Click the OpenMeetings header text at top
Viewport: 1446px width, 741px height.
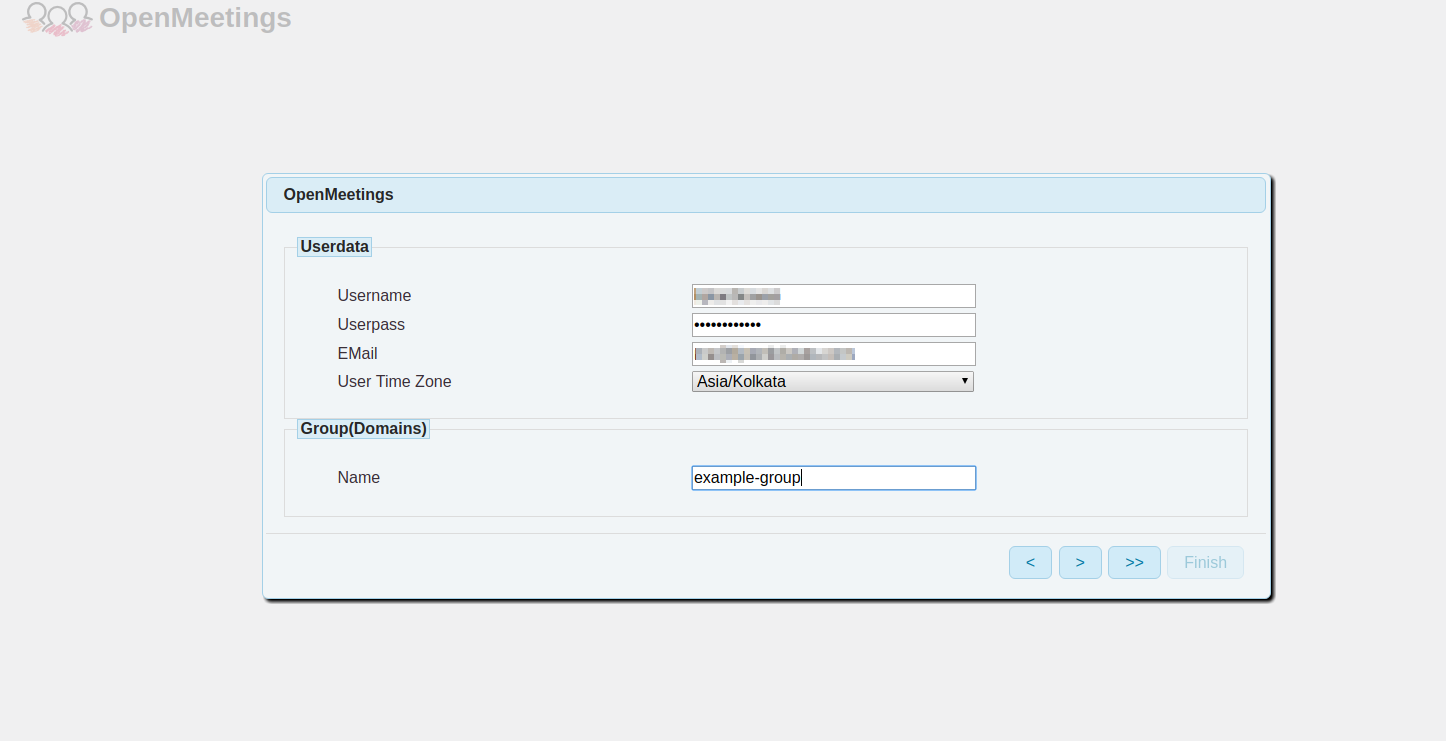click(x=196, y=18)
